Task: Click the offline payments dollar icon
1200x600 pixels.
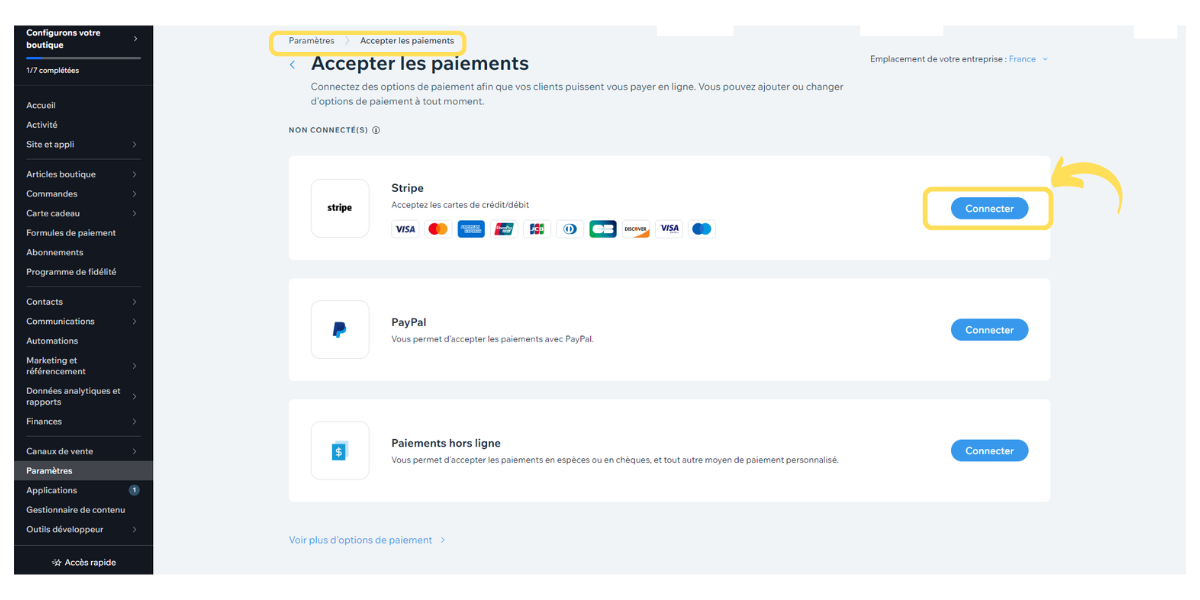Action: [x=340, y=451]
